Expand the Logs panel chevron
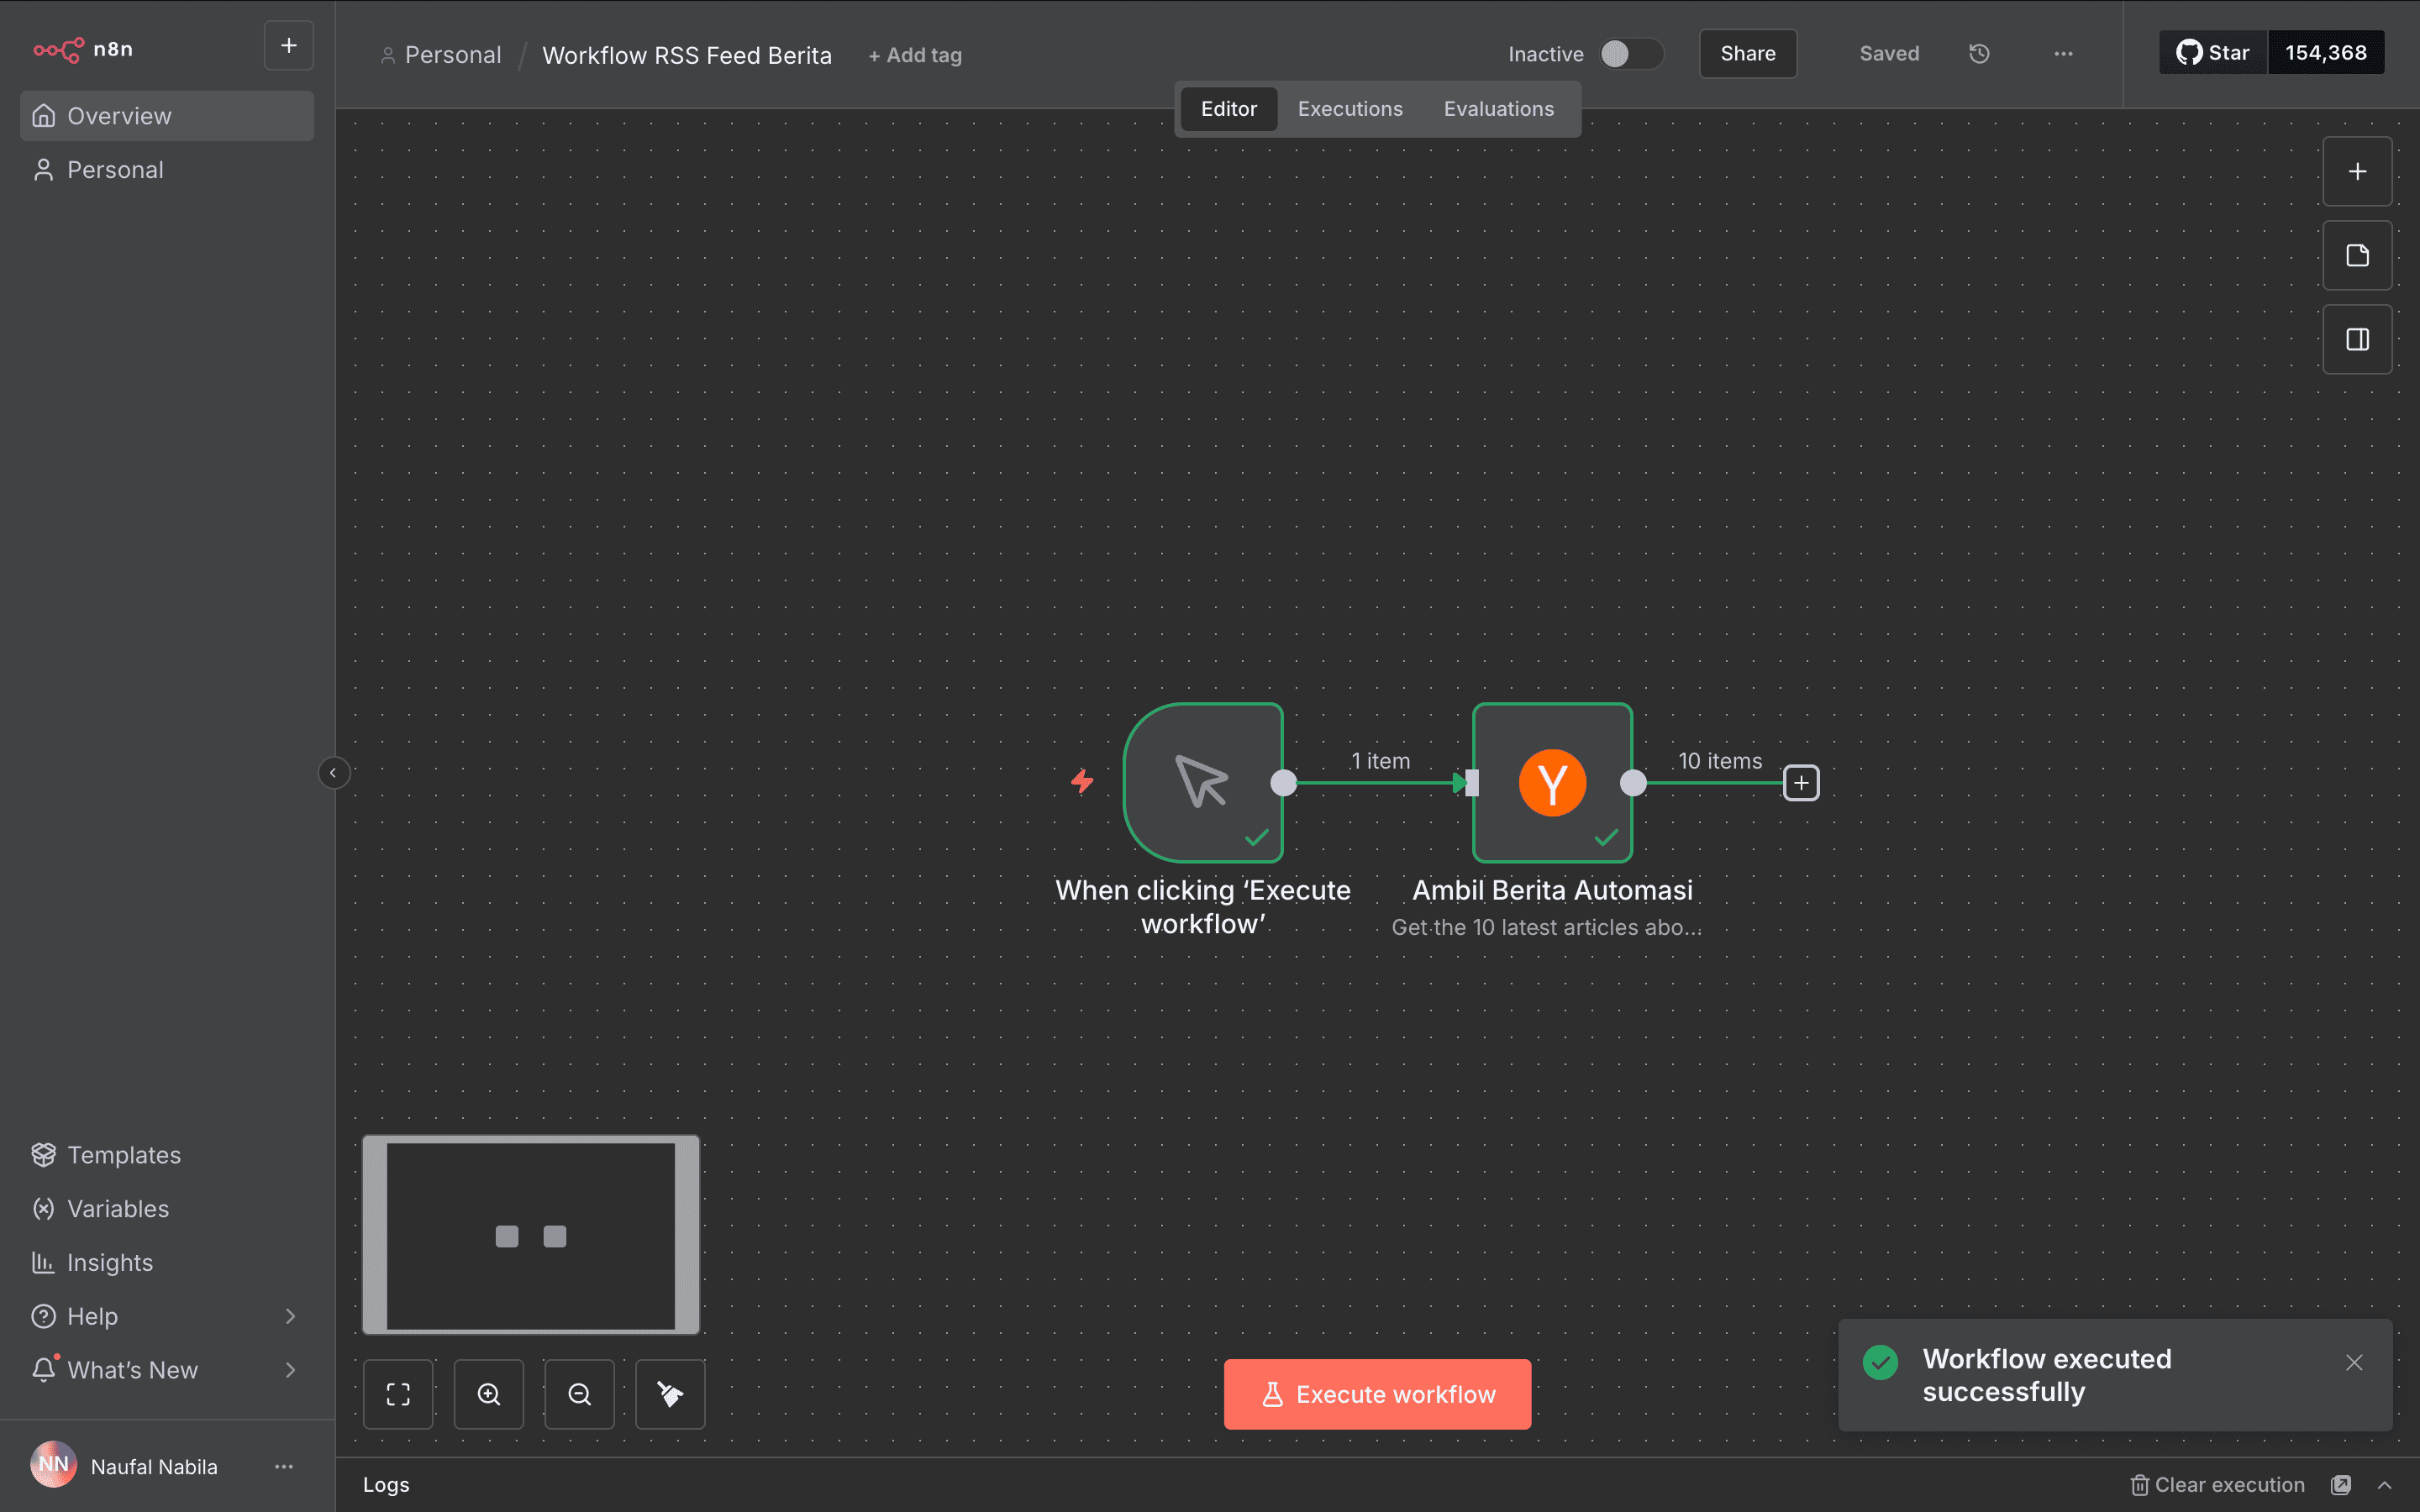This screenshot has width=2420, height=1512. (2385, 1485)
